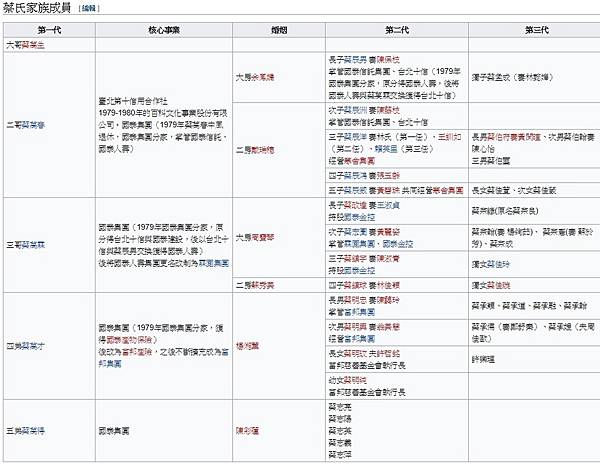Open 蔡鎮球 red link in 四子 entry
This screenshot has height=465, width=600.
(355, 285)
